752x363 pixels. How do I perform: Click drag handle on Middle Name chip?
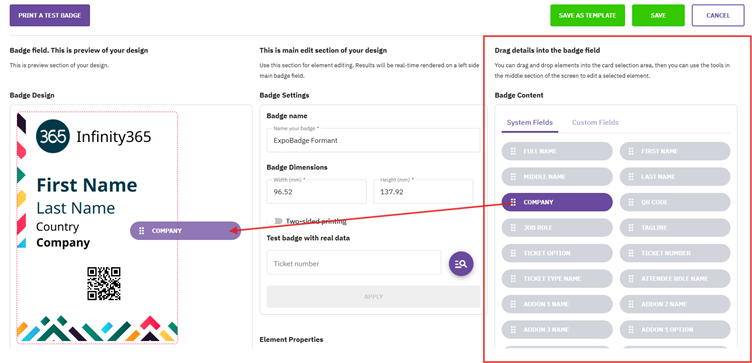pos(513,176)
